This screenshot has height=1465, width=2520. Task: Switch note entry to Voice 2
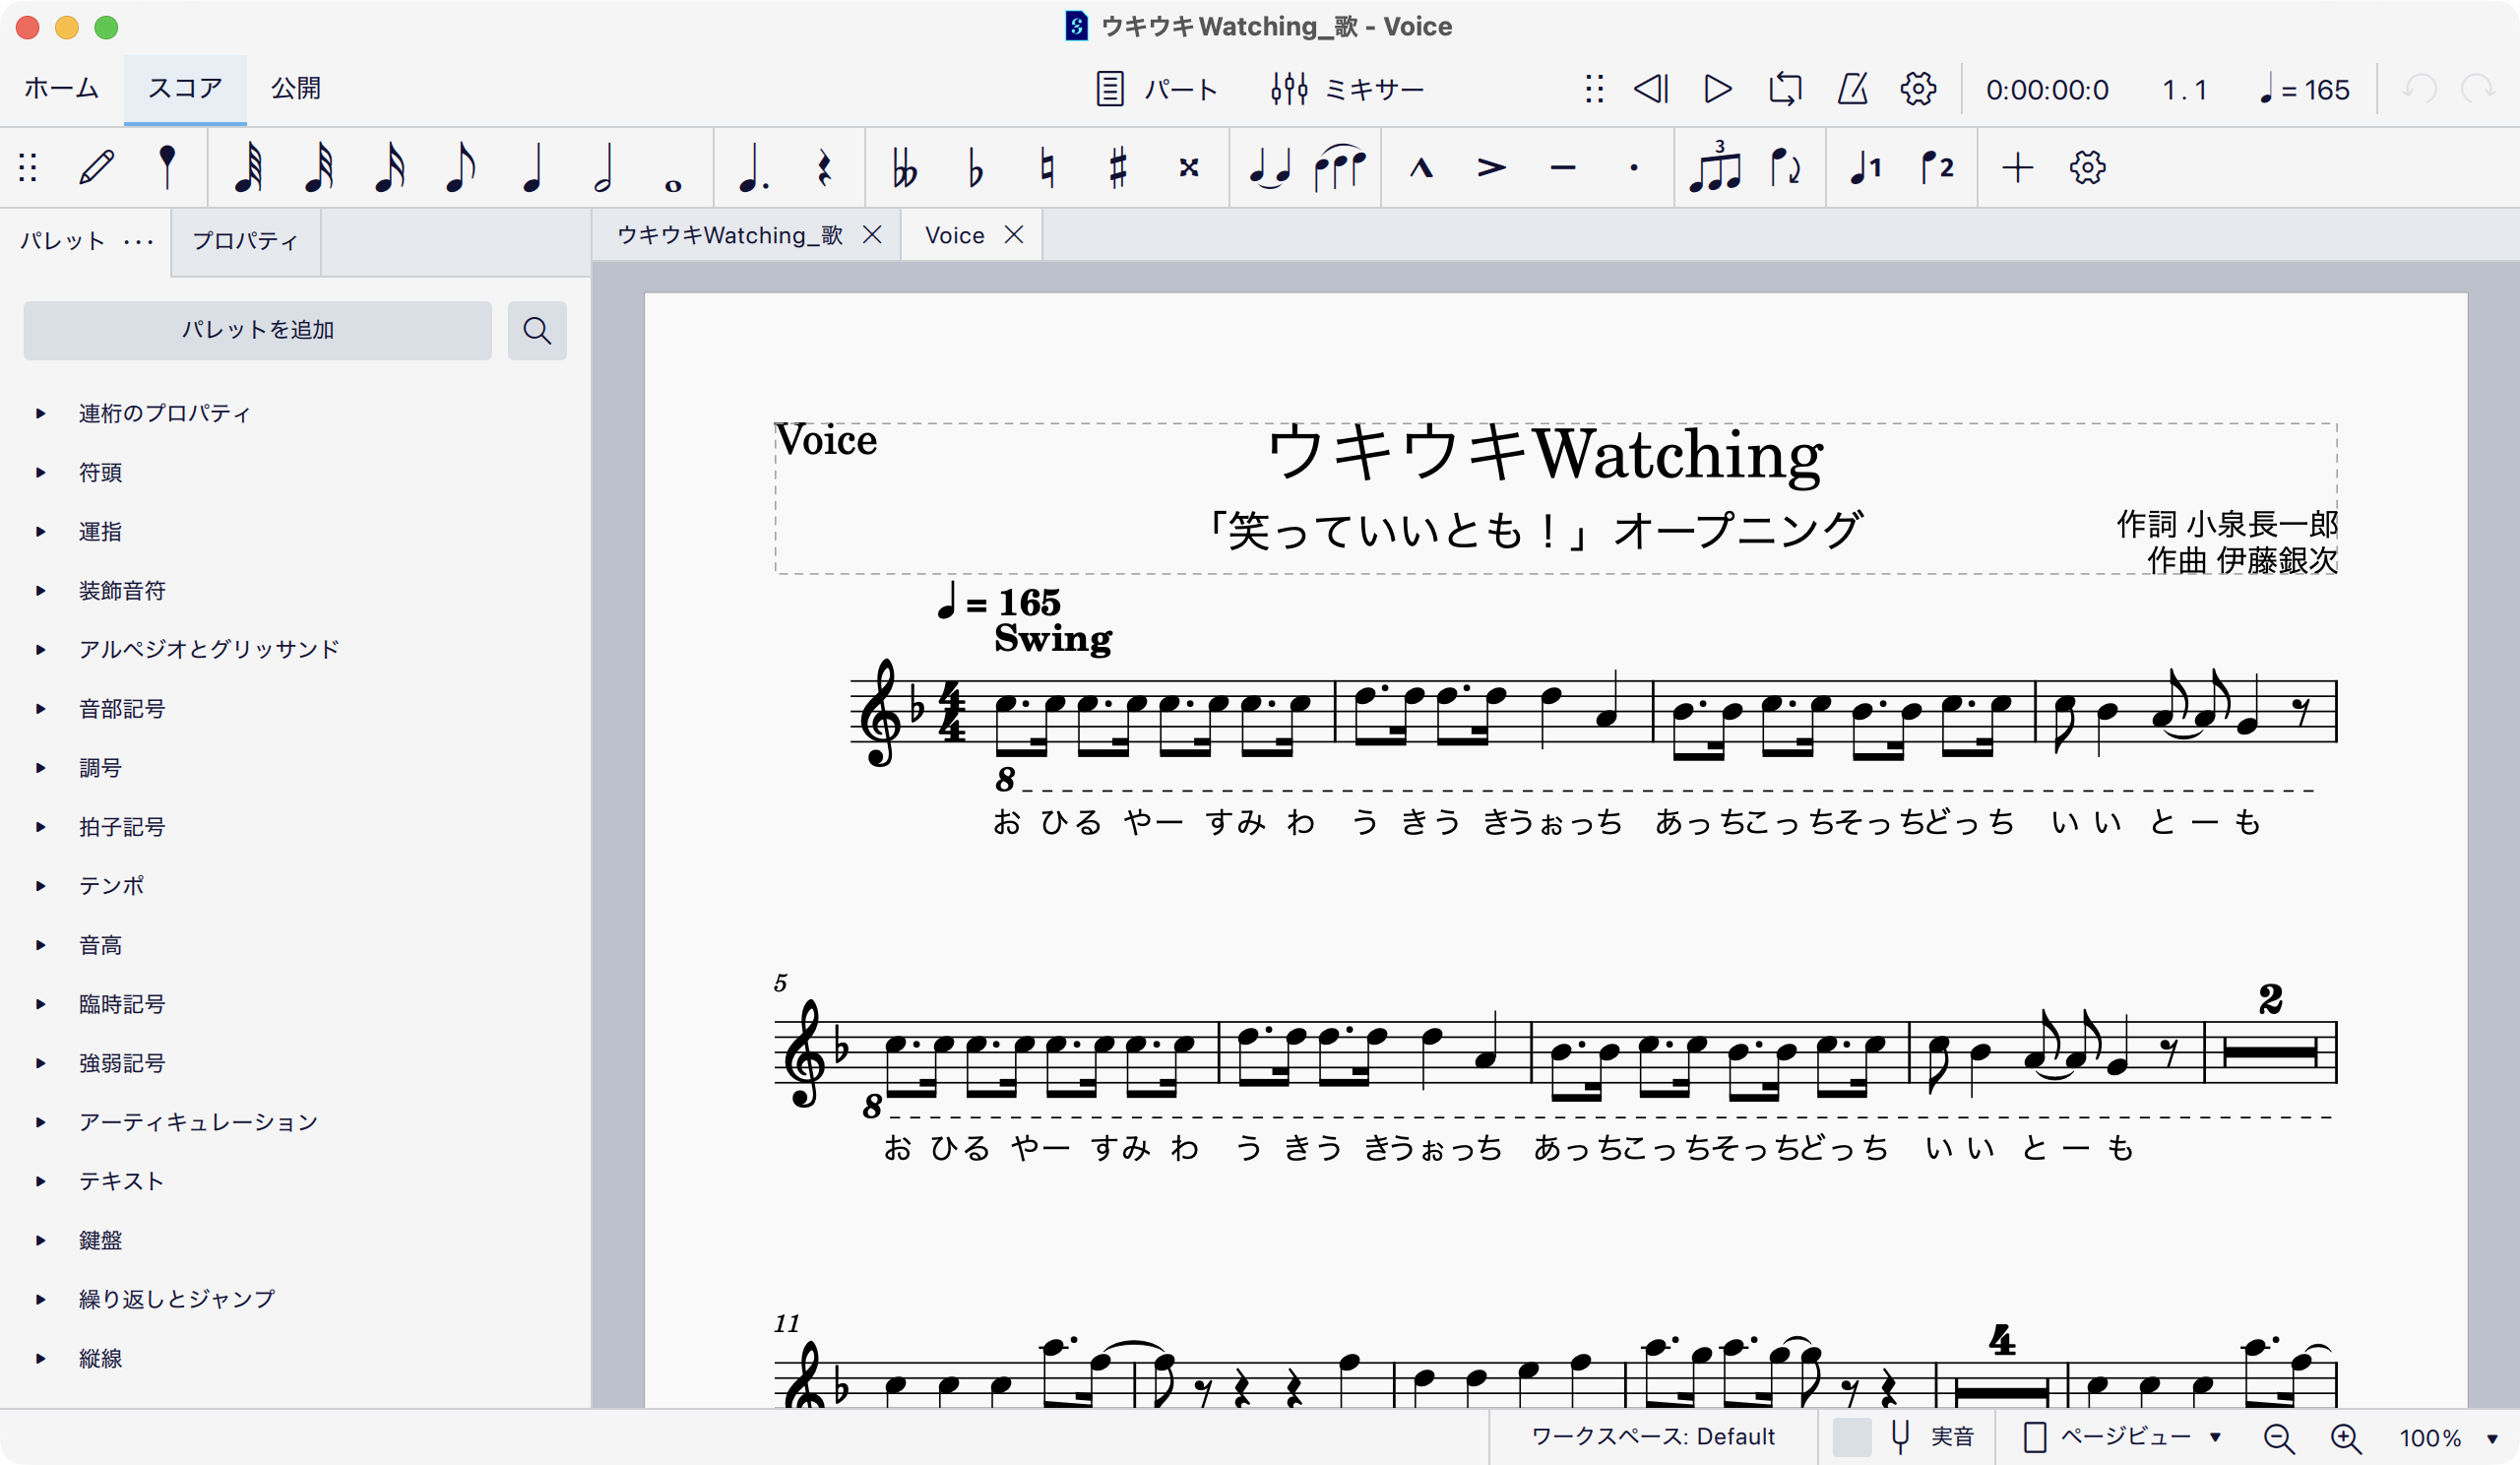[x=1937, y=167]
